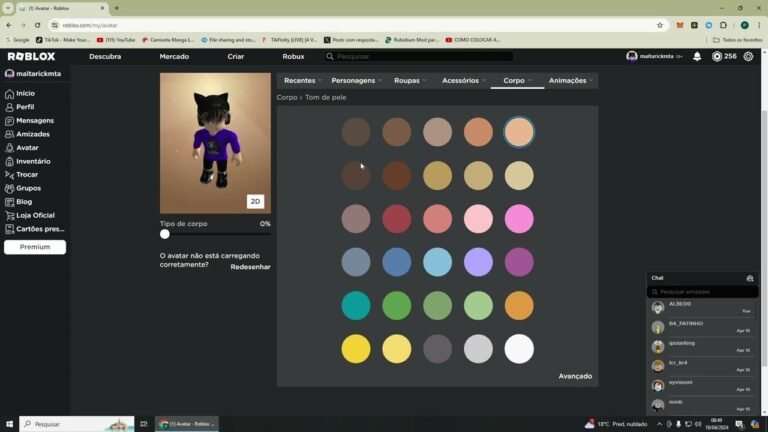
Task: Open a new browser tab
Action: coord(117,8)
